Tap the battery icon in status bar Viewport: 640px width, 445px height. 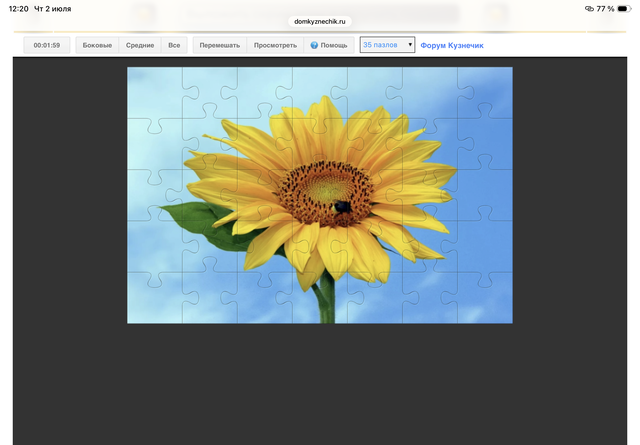[x=624, y=9]
